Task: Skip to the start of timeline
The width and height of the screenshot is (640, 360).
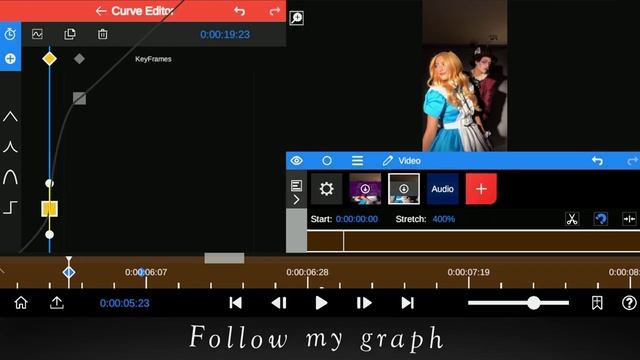Action: coord(236,303)
